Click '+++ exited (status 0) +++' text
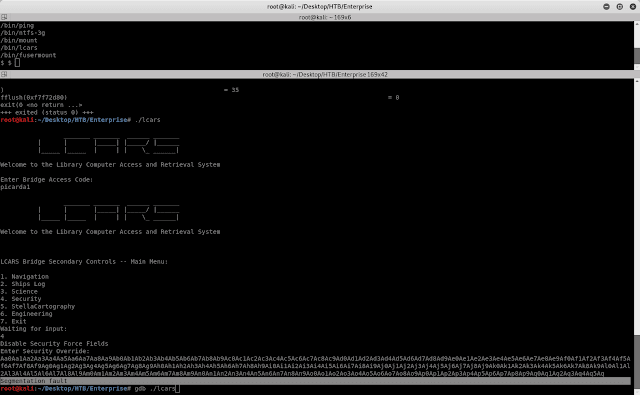 [47, 112]
